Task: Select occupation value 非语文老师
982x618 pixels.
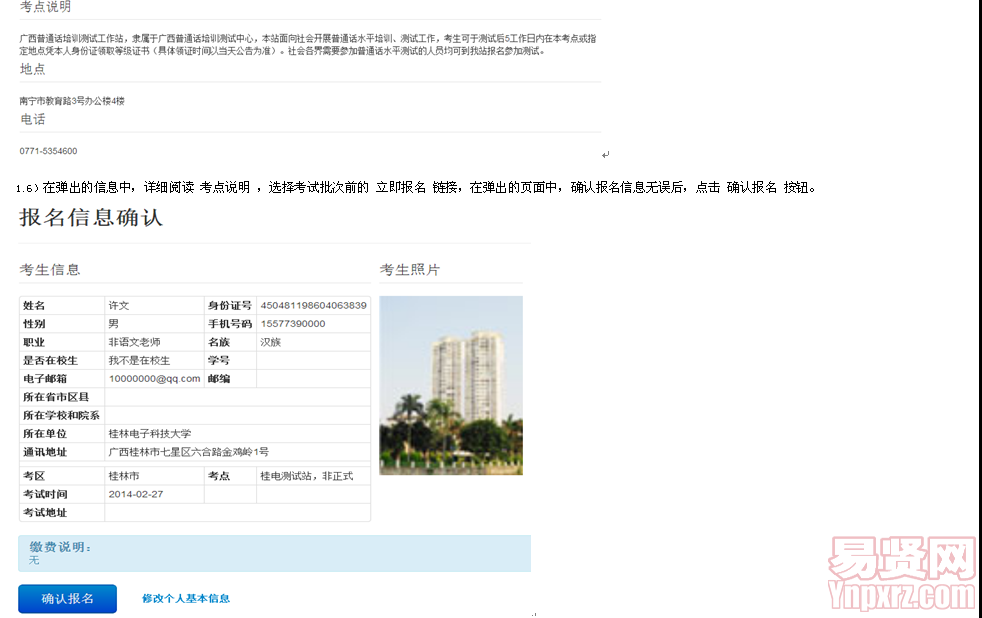Action: (x=135, y=342)
